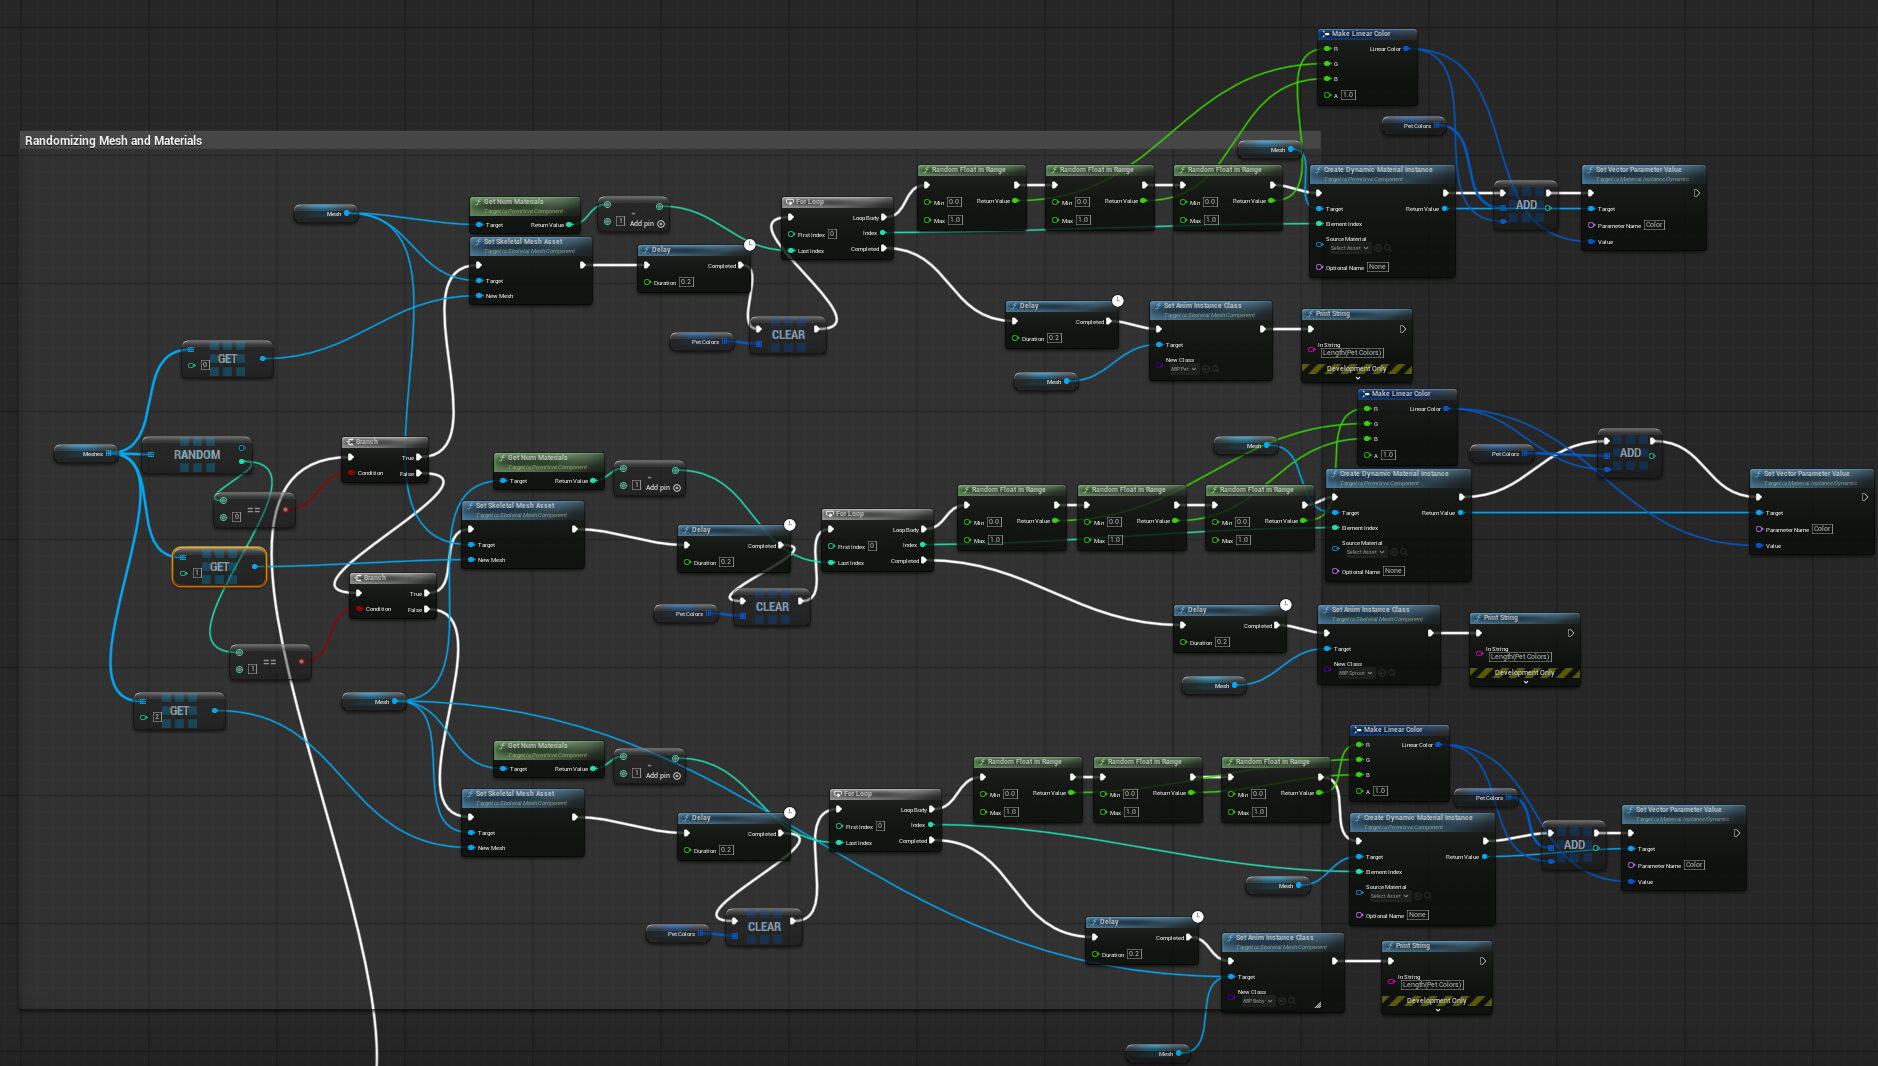Image resolution: width=1878 pixels, height=1066 pixels.
Task: Select the middle-row ADD array node
Action: point(1630,454)
